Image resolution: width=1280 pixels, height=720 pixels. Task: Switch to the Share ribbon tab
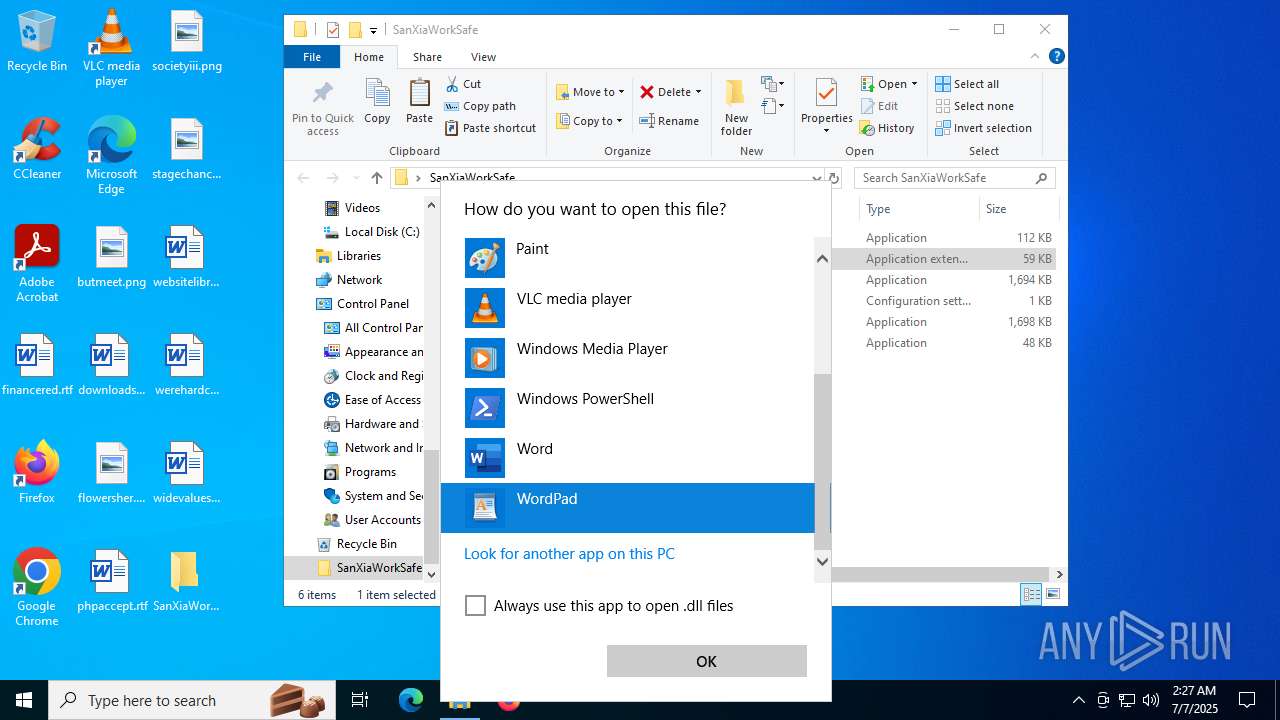click(427, 57)
